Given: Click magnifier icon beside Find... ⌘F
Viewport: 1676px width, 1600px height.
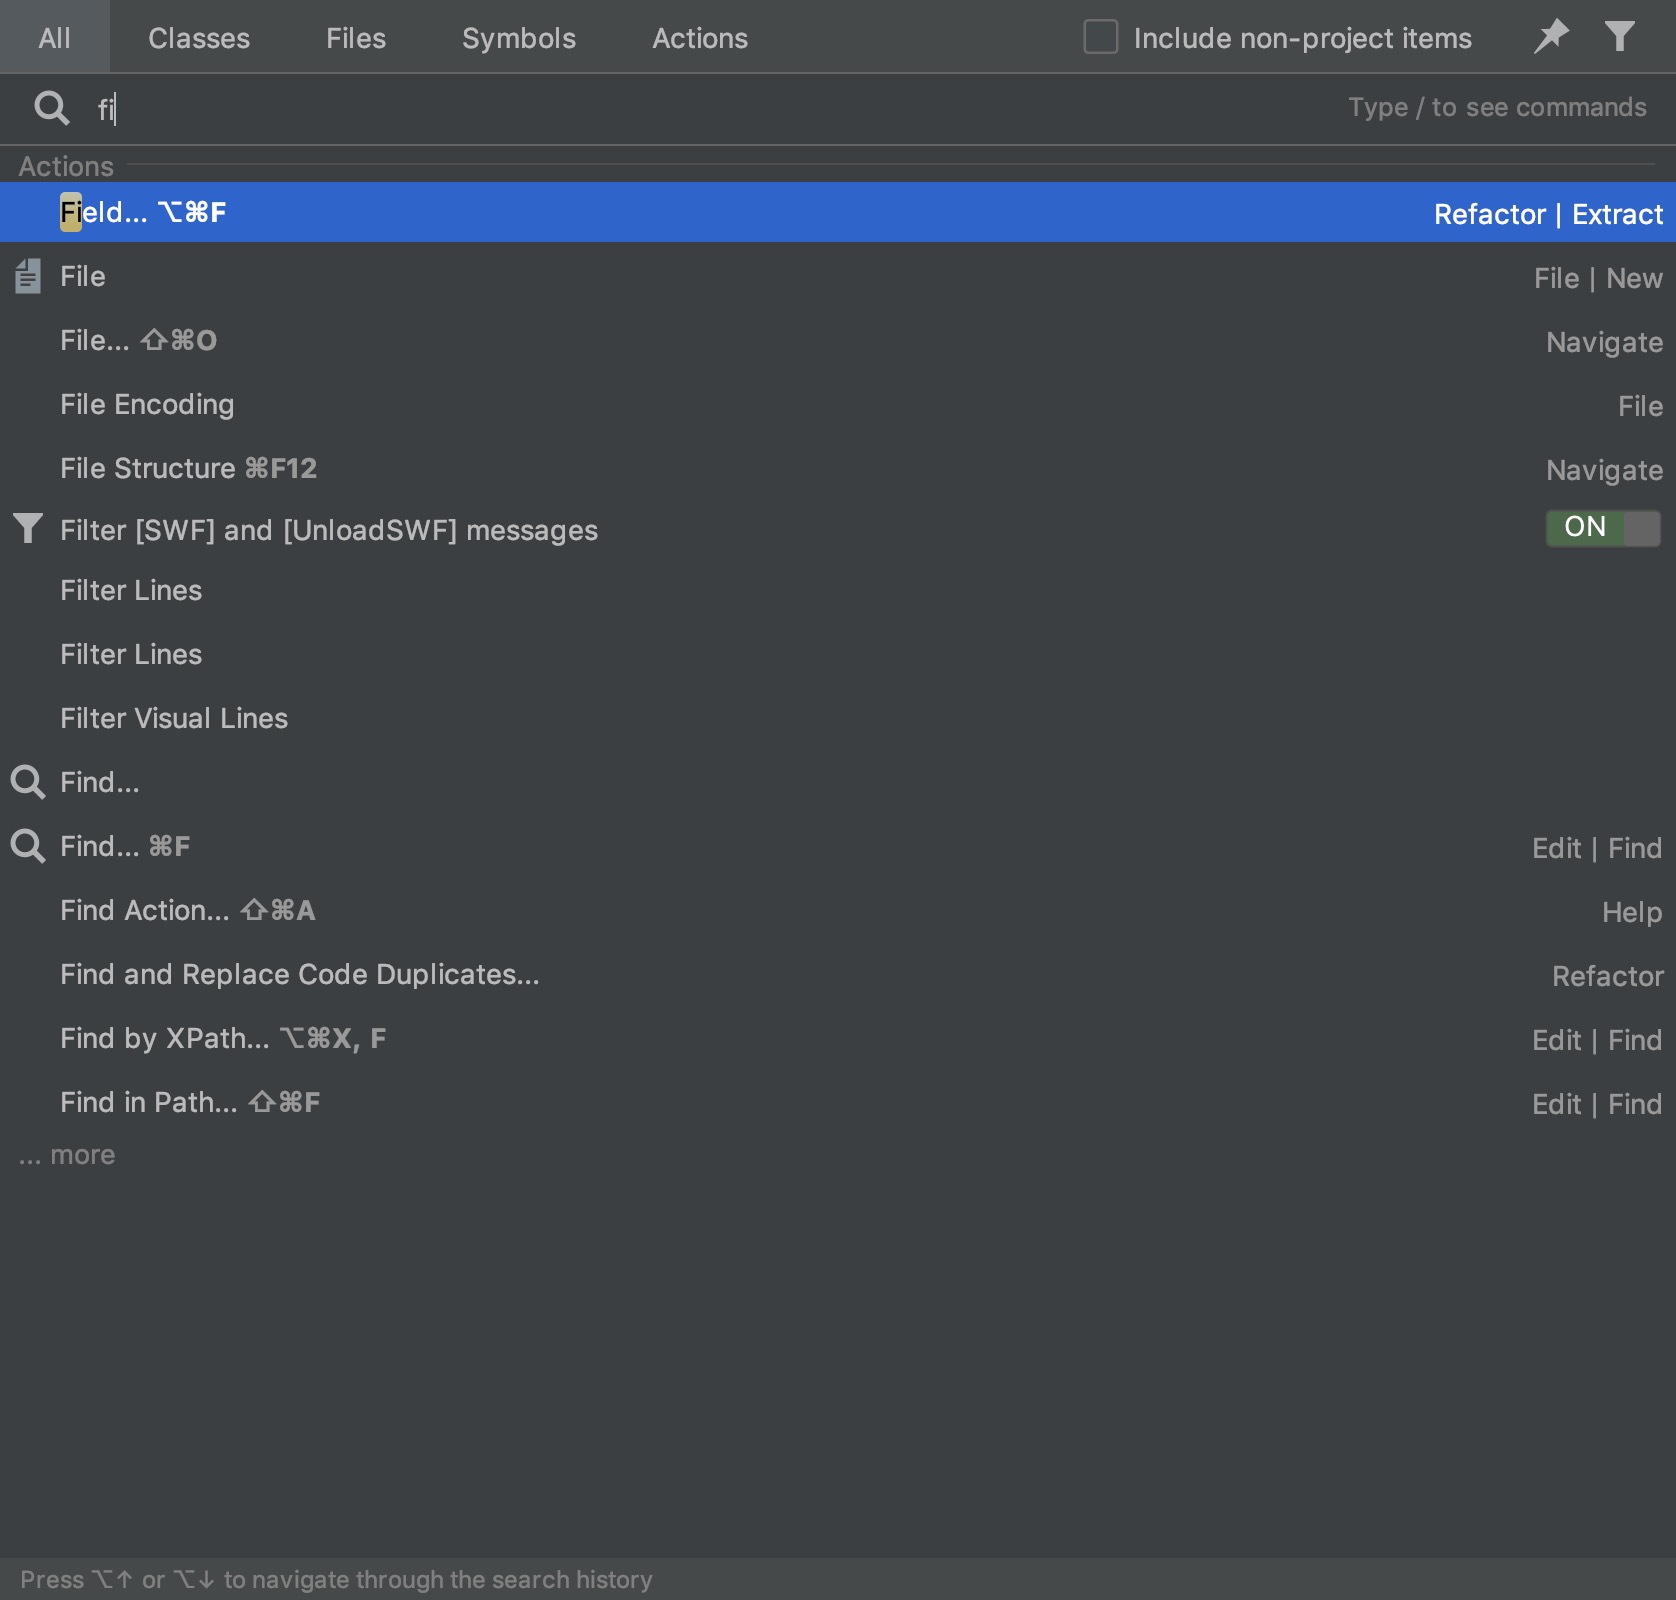Looking at the screenshot, I should coord(28,846).
